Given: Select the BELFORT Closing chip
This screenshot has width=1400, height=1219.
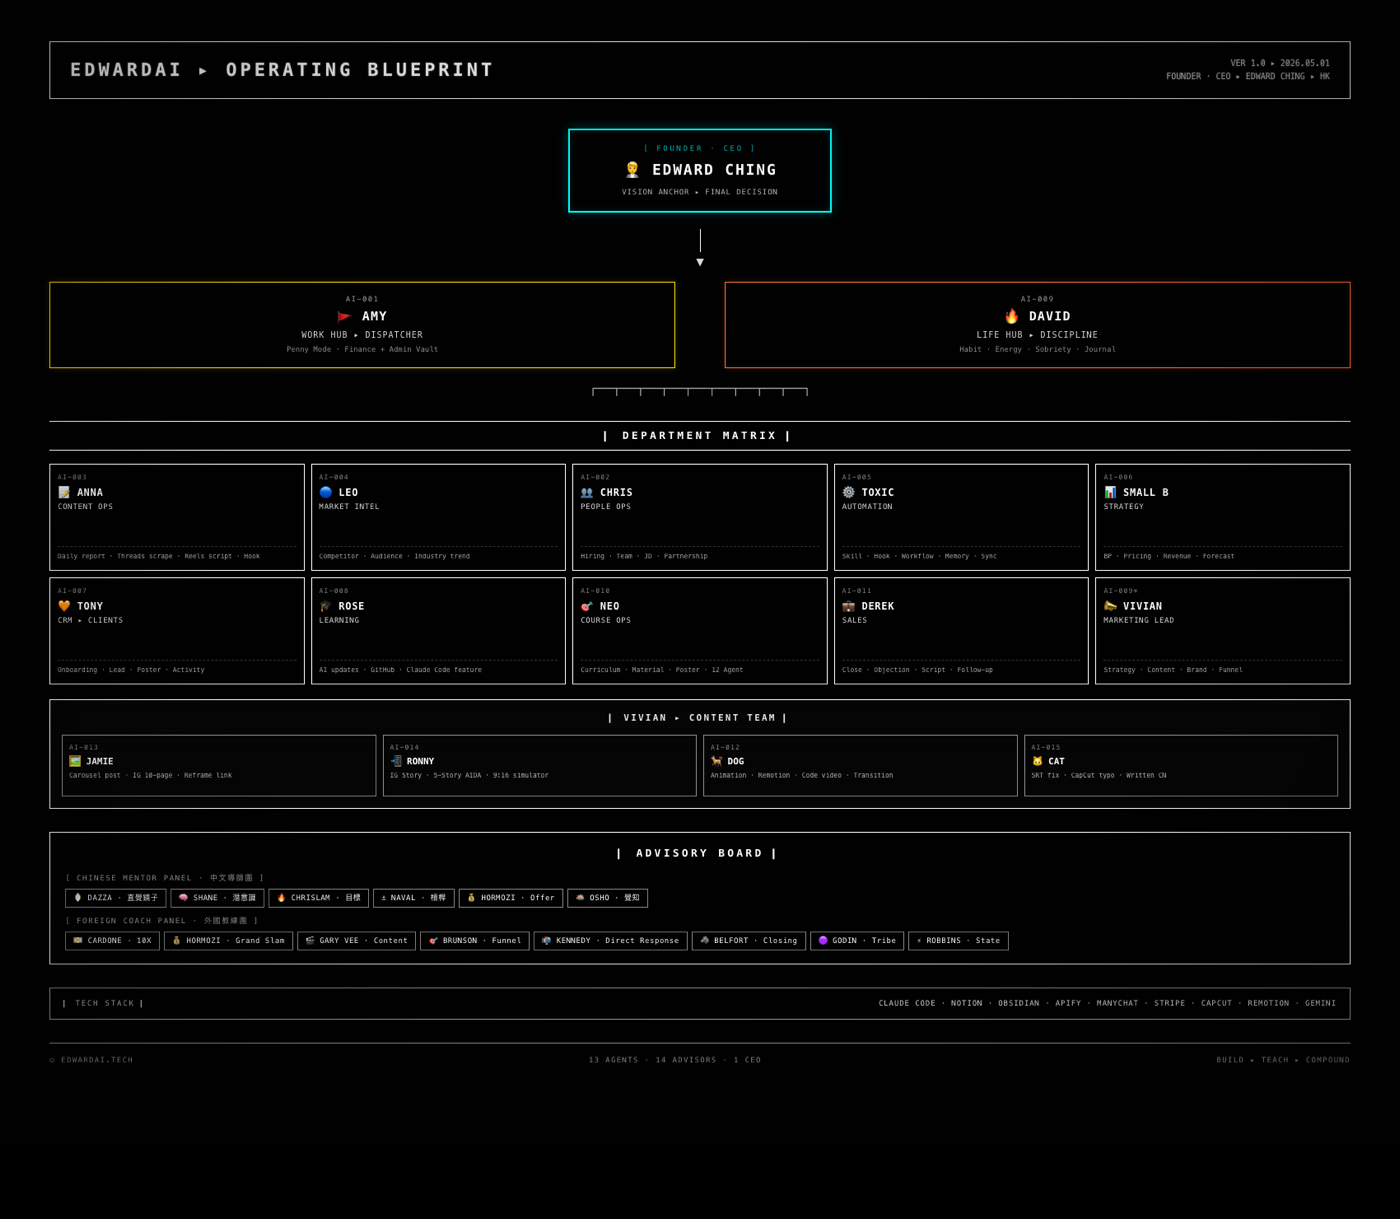Looking at the screenshot, I should click(748, 940).
